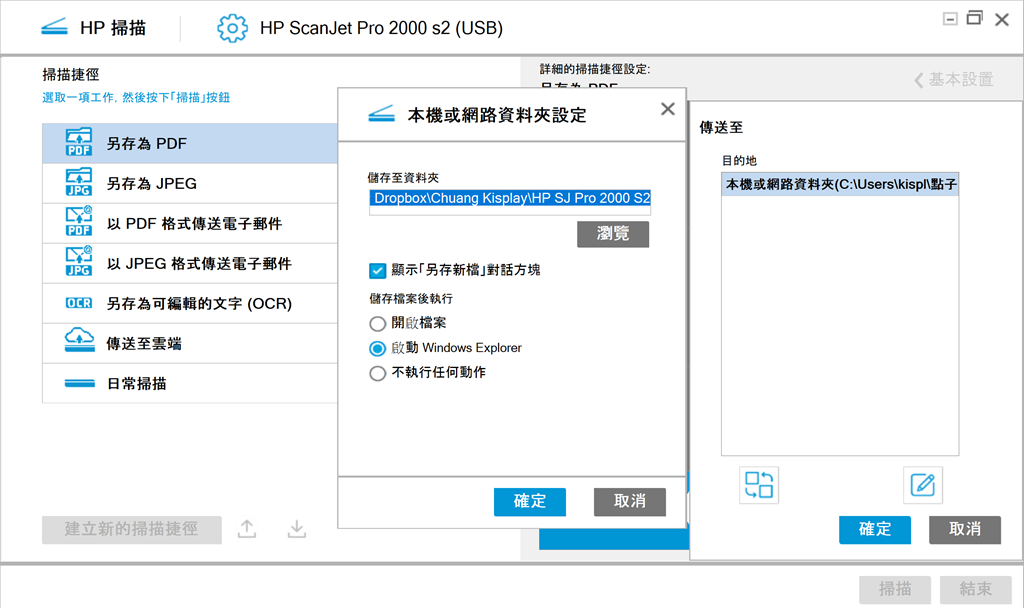The image size is (1024, 608).
Task: Toggle 顯示「另存新檔」對話方塊 checkbox
Action: click(x=377, y=270)
